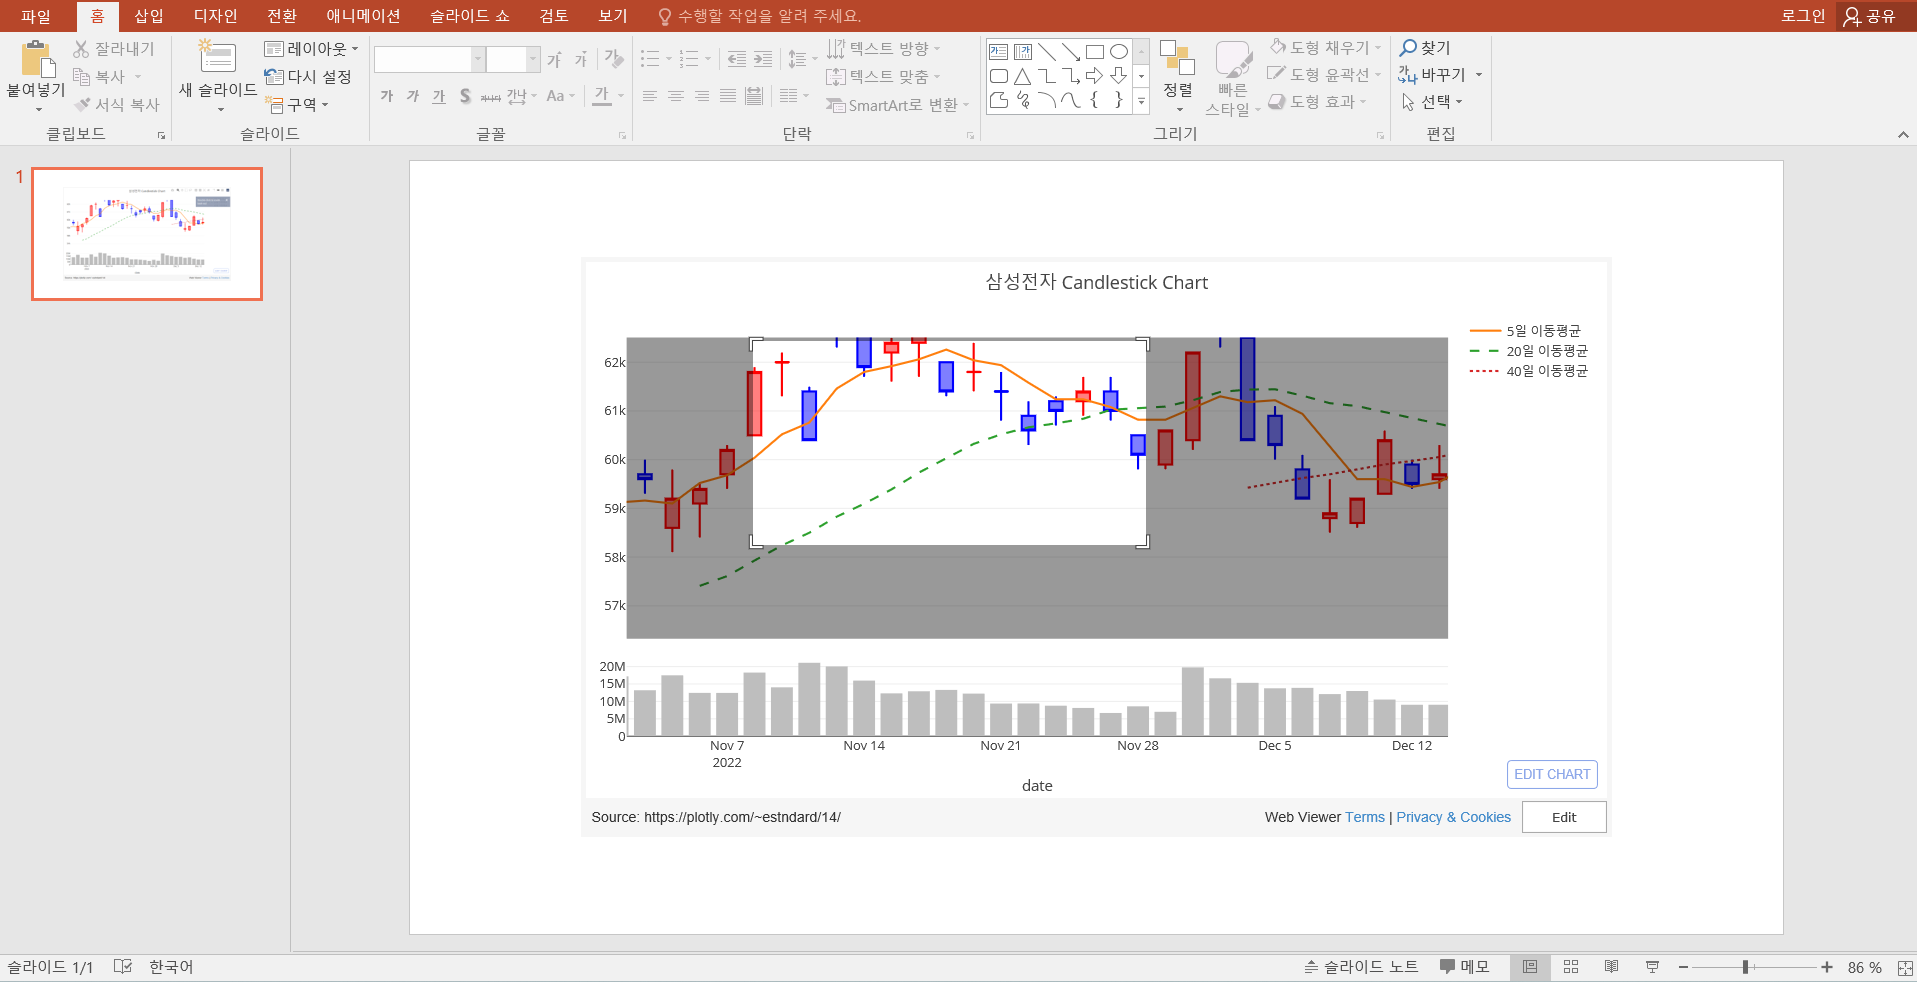The height and width of the screenshot is (982, 1917).
Task: Toggle justify text alignment
Action: coord(728,96)
